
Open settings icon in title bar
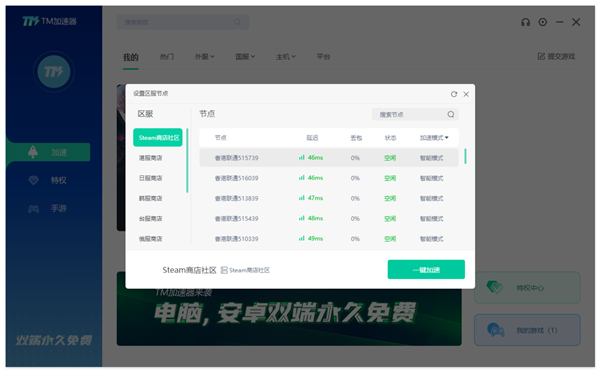click(x=543, y=22)
